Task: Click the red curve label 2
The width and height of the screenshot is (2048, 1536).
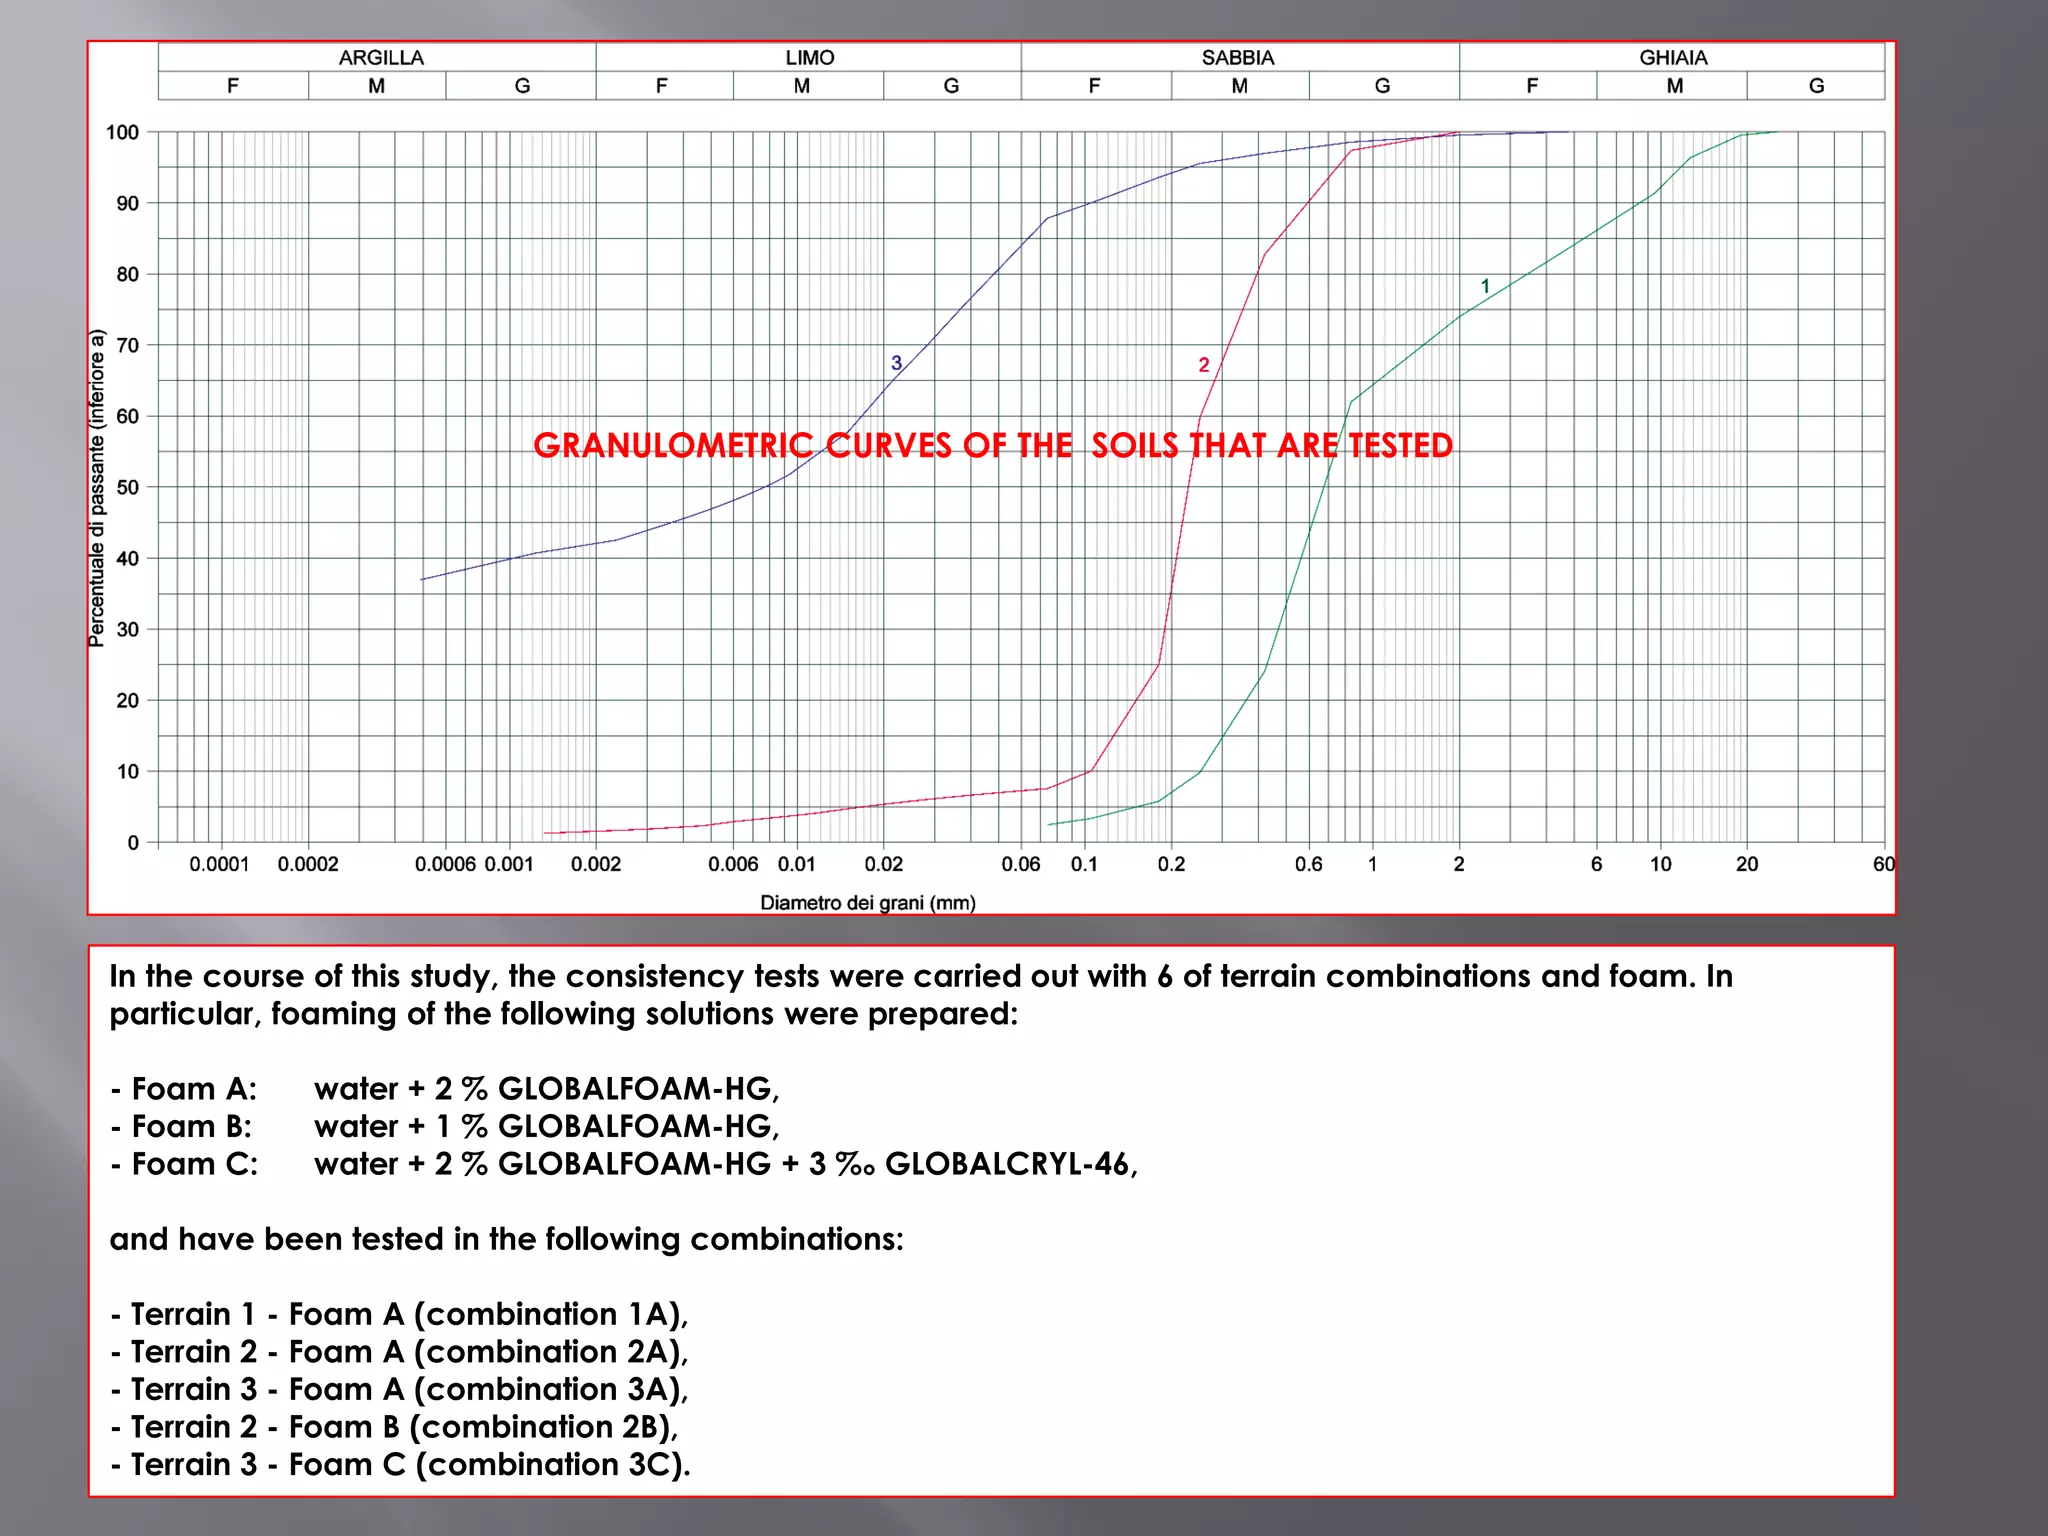Action: 1203,365
